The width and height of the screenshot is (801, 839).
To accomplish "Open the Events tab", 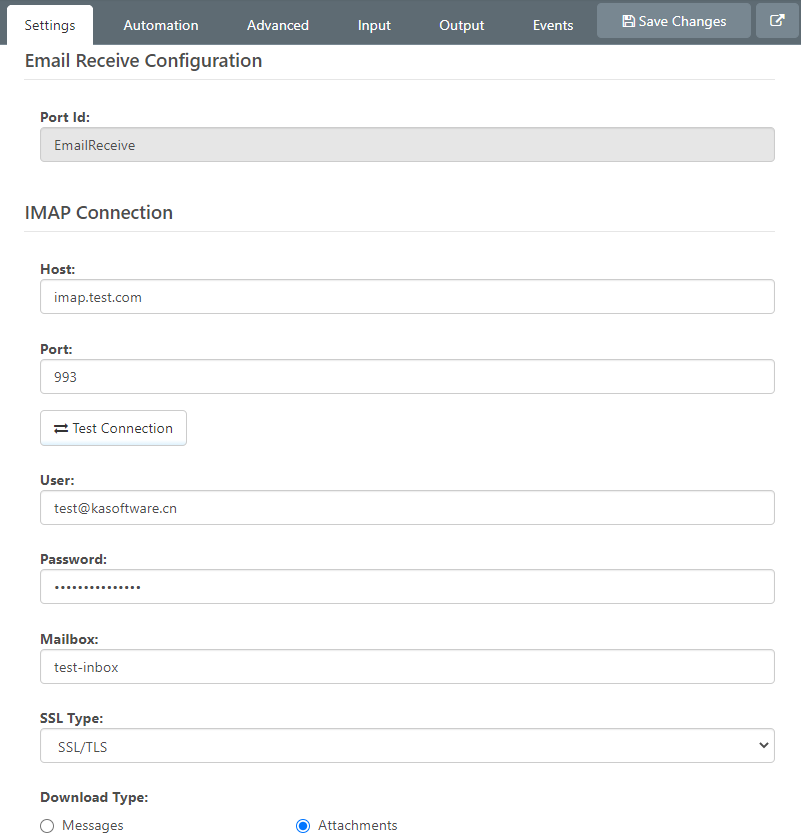I will coord(553,25).
